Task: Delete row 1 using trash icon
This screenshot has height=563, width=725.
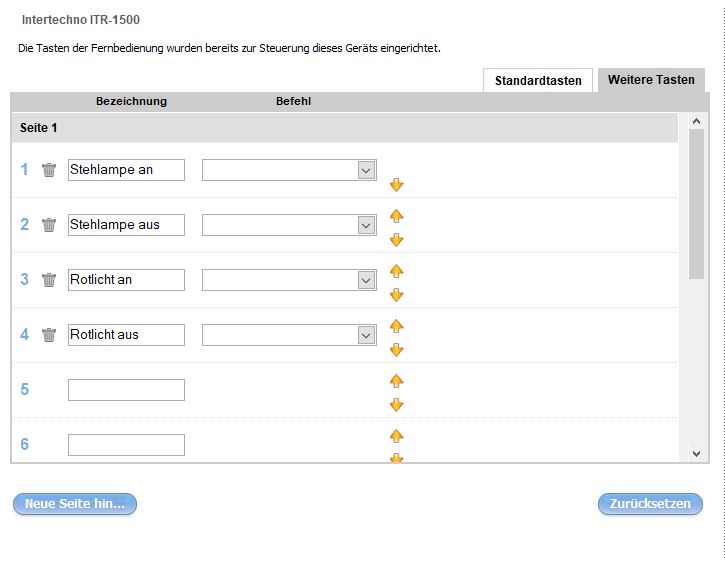Action: point(49,170)
